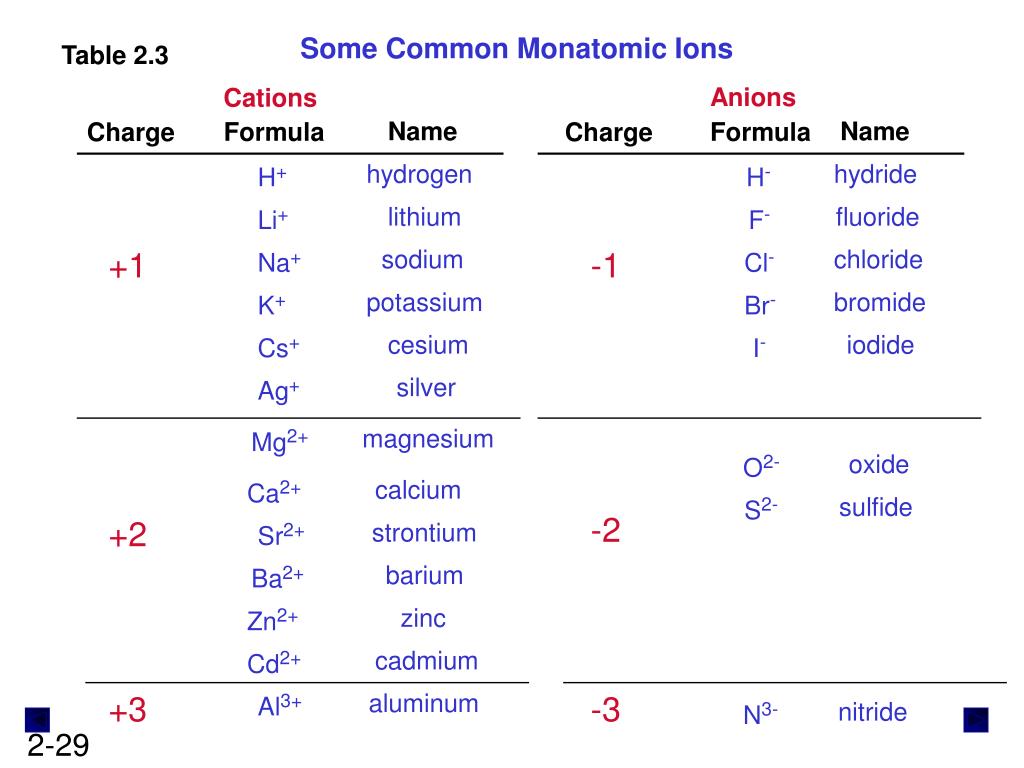Click the next slide arrow icon
Viewport: 1024px width, 768px height.
[x=976, y=720]
